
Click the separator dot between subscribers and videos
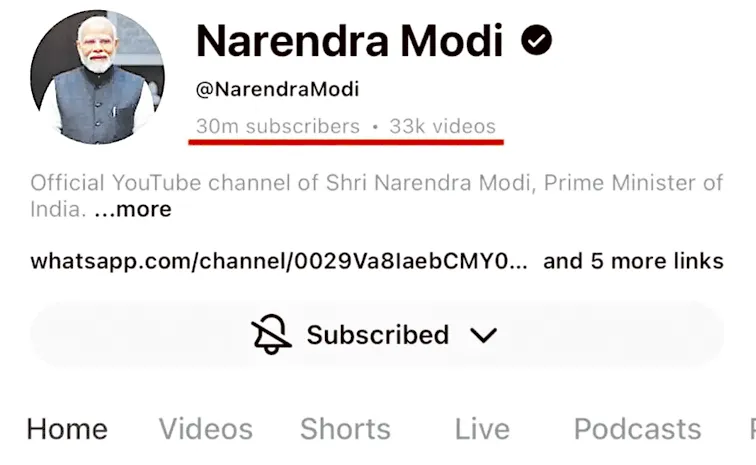[x=375, y=127]
